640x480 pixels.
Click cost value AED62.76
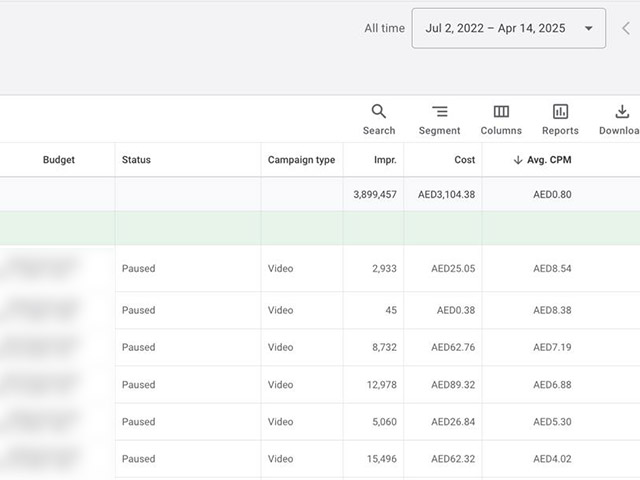pyautogui.click(x=453, y=347)
